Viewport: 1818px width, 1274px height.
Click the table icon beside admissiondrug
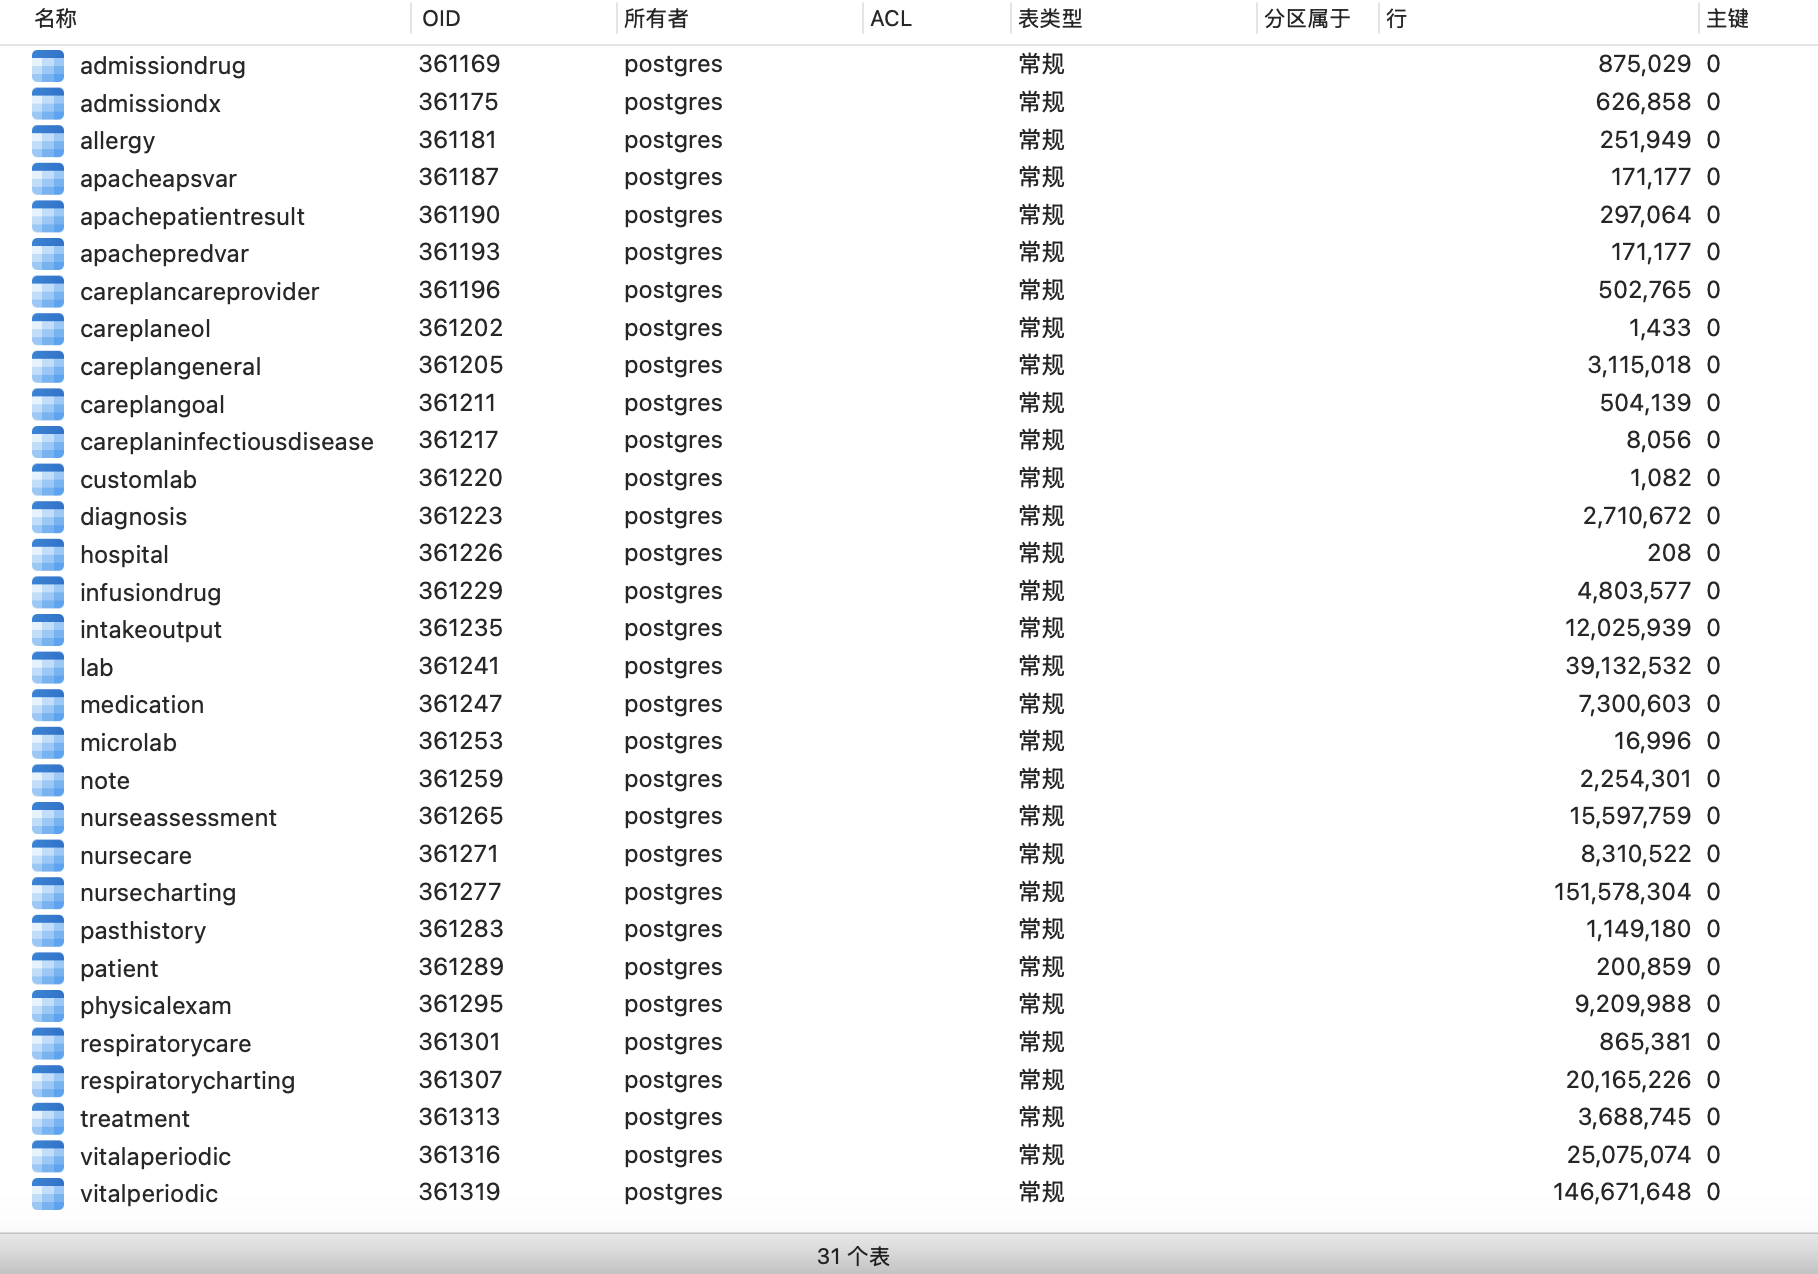click(x=48, y=66)
